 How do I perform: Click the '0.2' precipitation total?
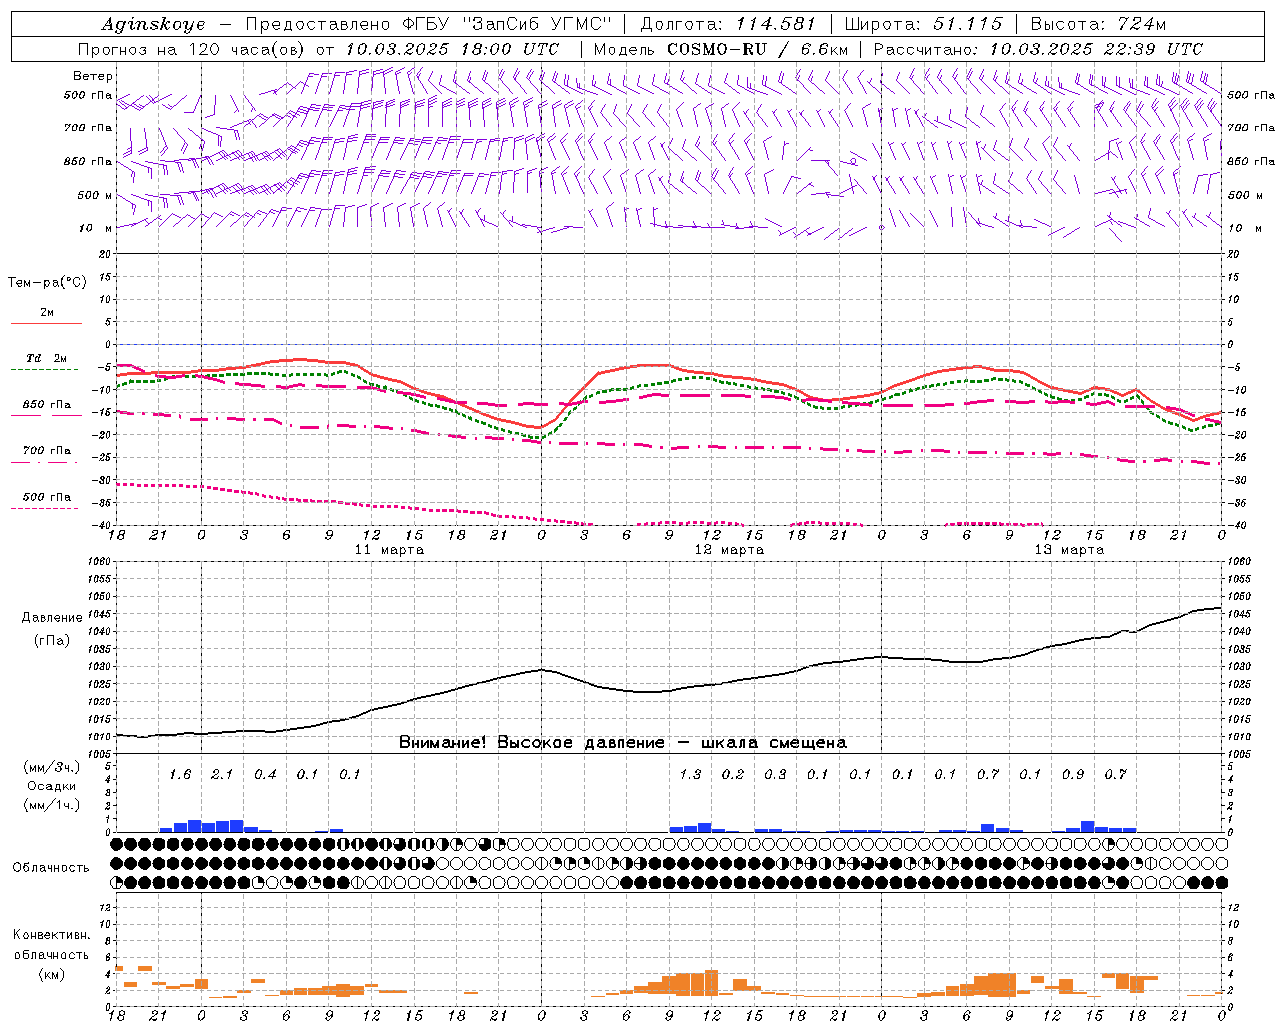pyautogui.click(x=733, y=774)
